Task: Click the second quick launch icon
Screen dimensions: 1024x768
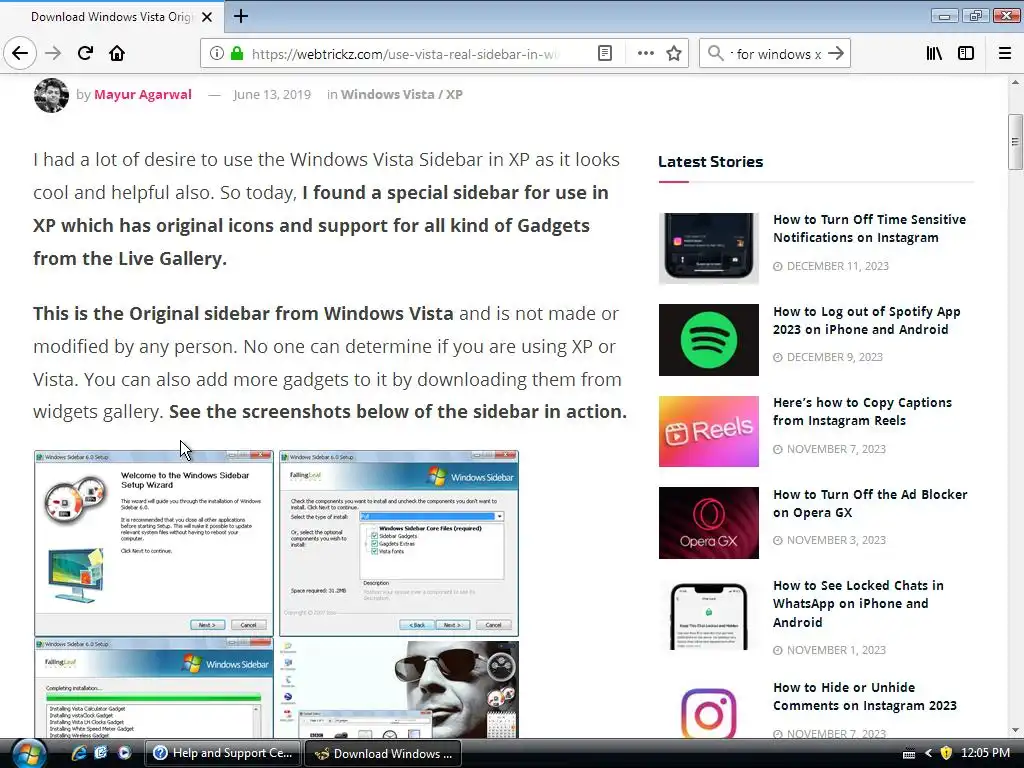Action: (101, 753)
